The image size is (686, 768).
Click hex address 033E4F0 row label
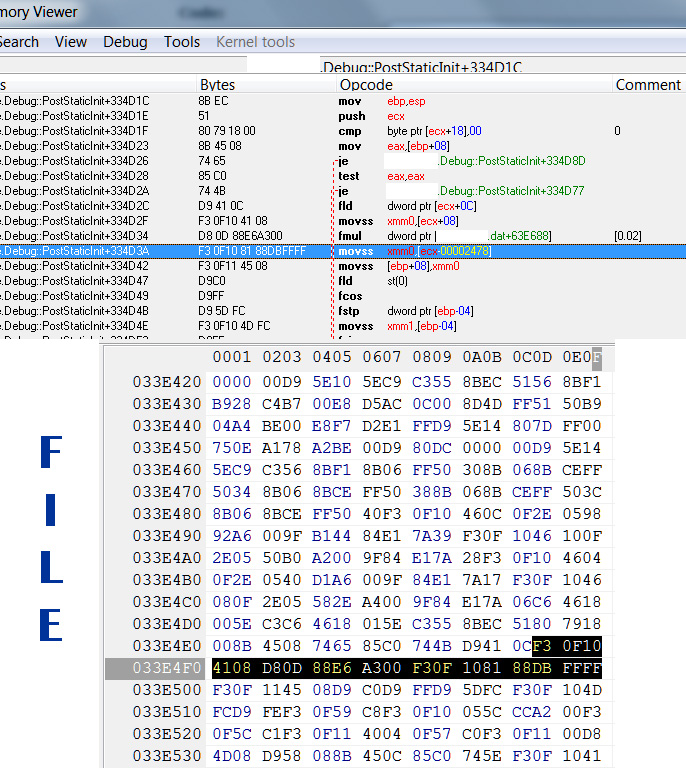pos(166,668)
